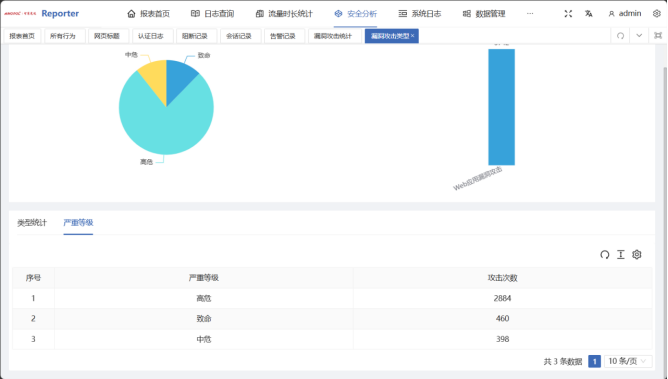Click the Web应用漏洞攻击 bar

501,107
